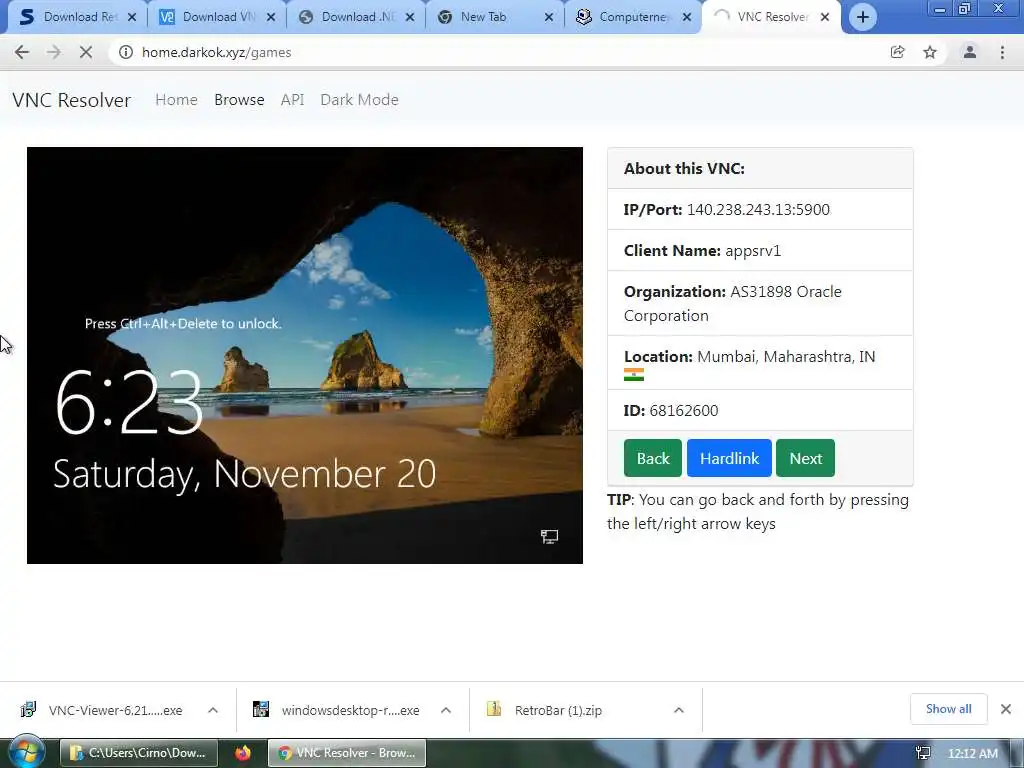Screen dimensions: 1024x768
Task: Select VNC Resolver - Brow... taskbar button
Action: (x=347, y=753)
